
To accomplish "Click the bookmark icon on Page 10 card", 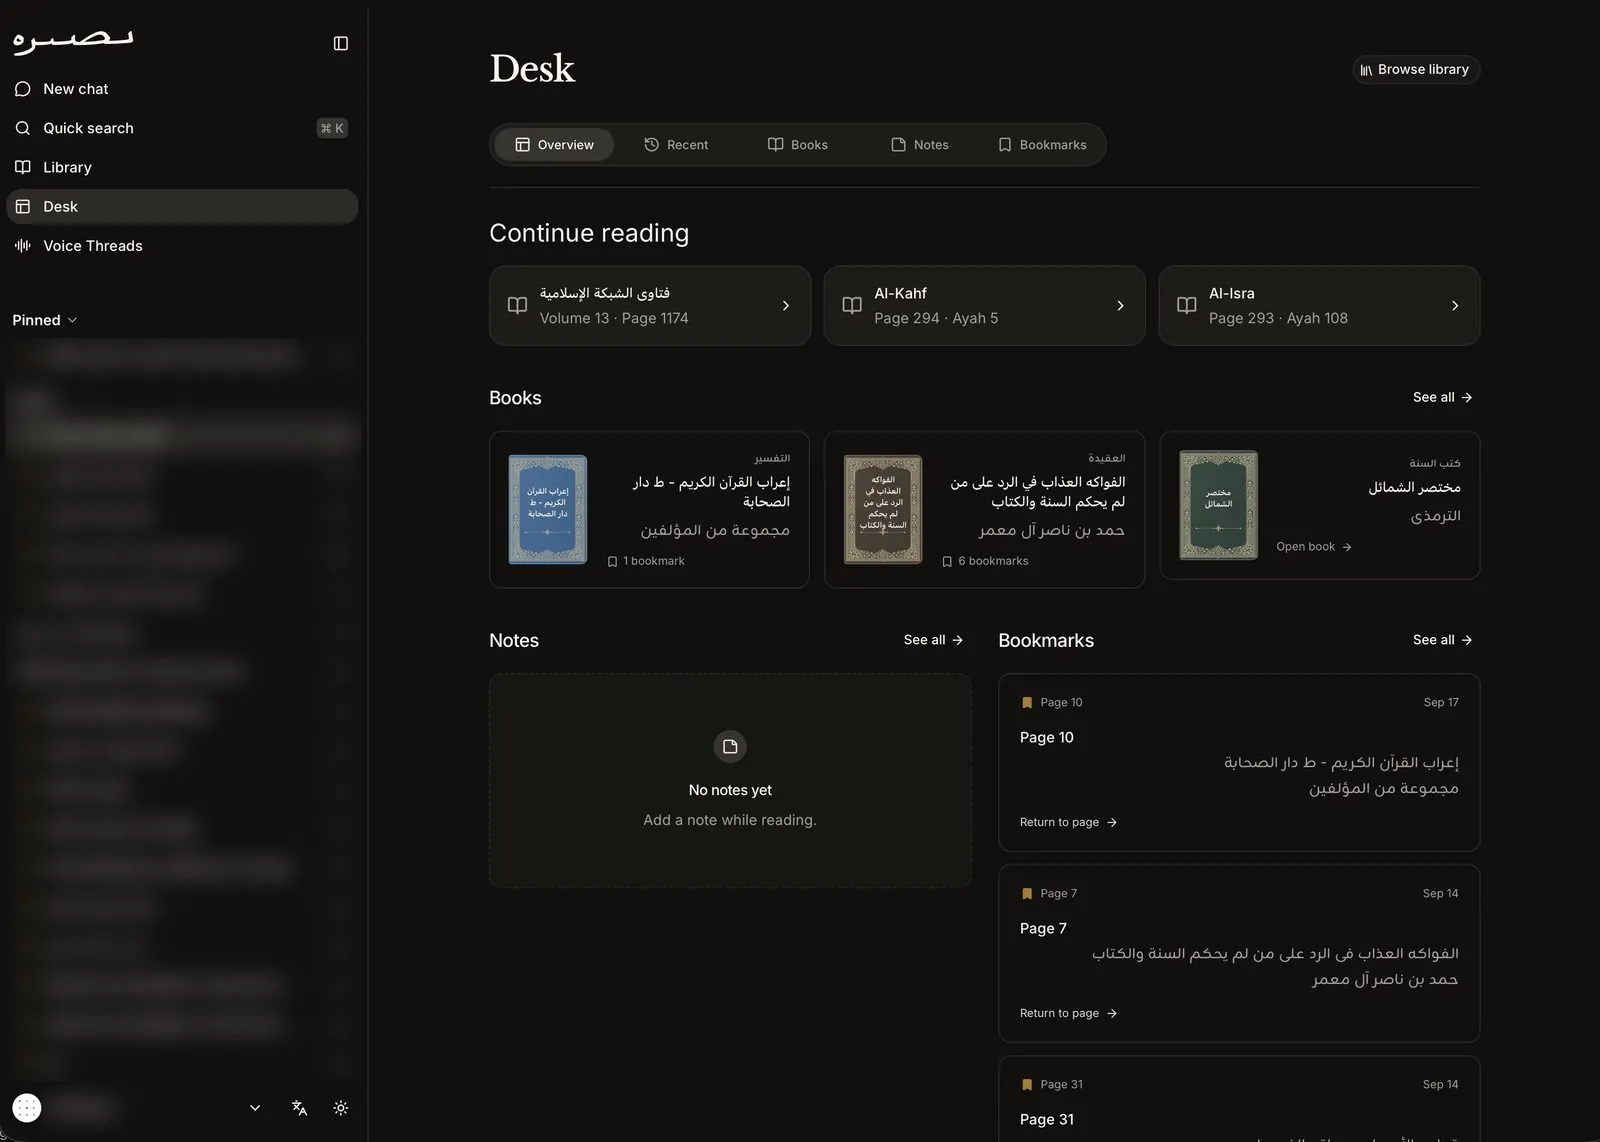I will (1027, 703).
